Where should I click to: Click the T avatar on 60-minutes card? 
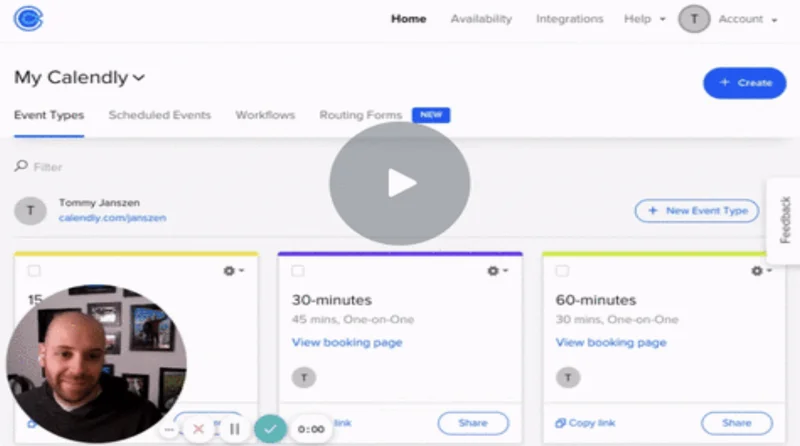coord(568,378)
